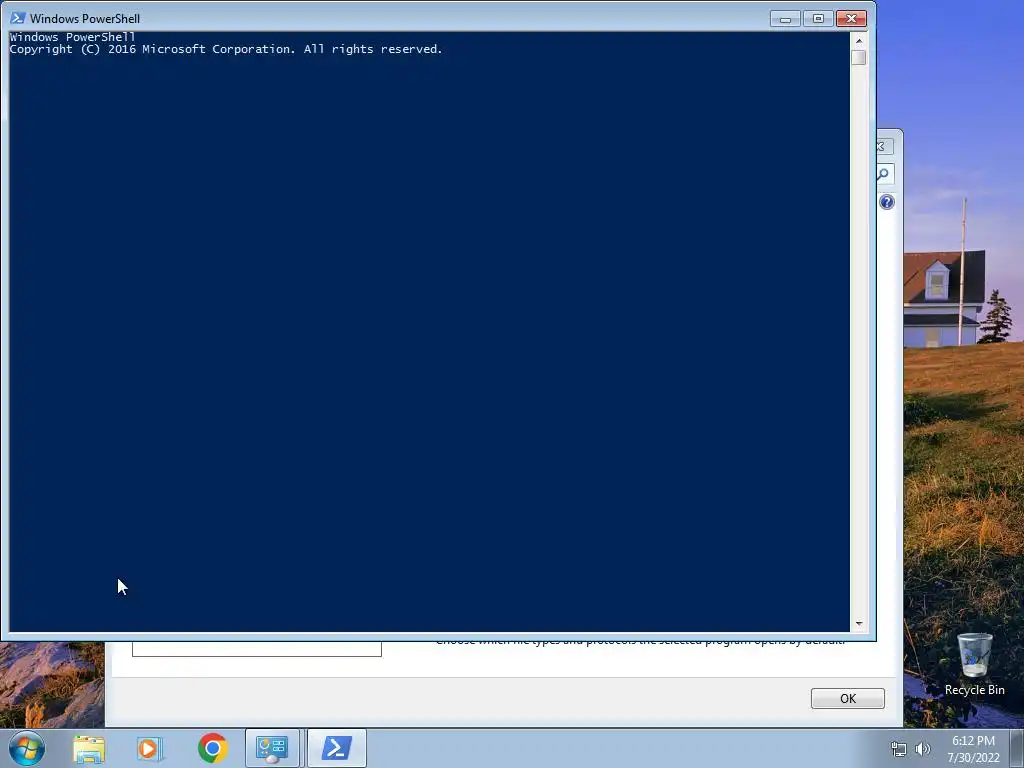Click the PowerShell scrollbar thumb
This screenshot has width=1024, height=768.
(859, 57)
